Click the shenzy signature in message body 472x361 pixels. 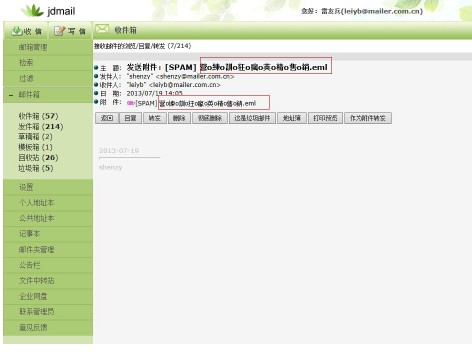[x=110, y=167]
